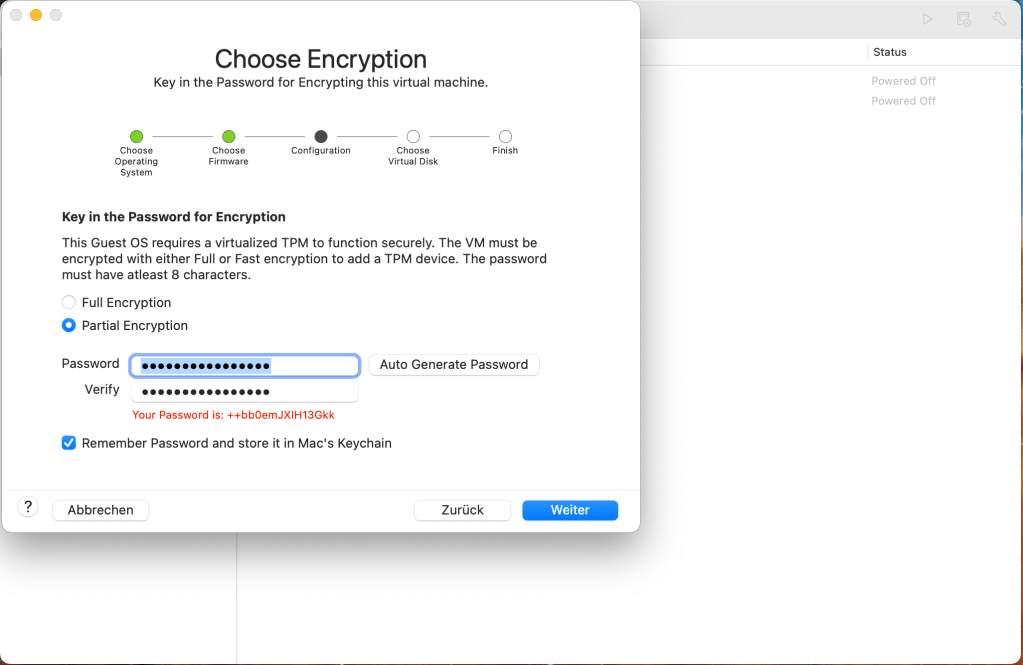Open help via the question mark icon
Viewport: 1023px width, 665px height.
point(27,507)
